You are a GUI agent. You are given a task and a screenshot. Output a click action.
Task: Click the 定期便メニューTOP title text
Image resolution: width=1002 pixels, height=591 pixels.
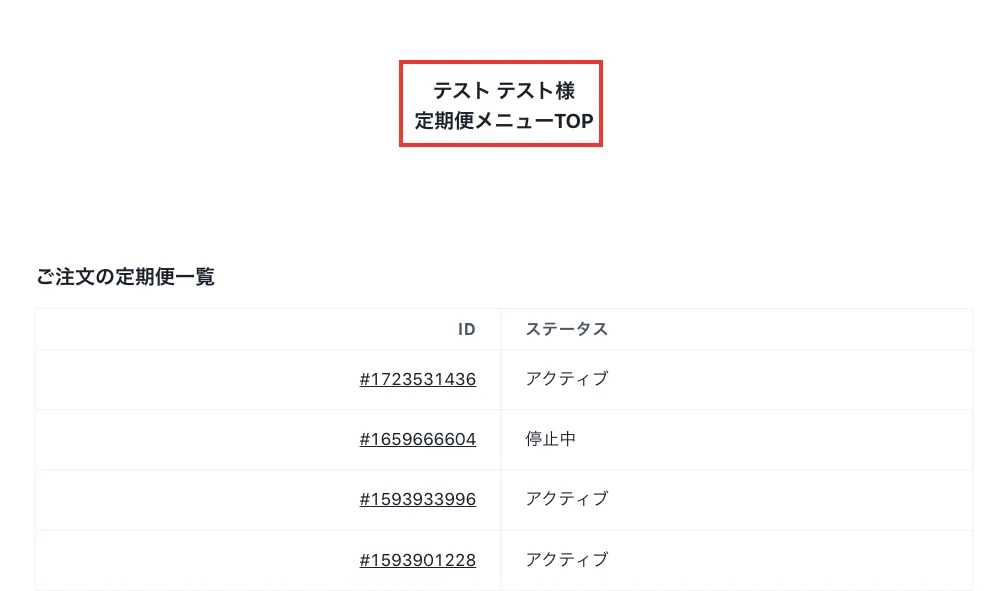pyautogui.click(x=504, y=122)
